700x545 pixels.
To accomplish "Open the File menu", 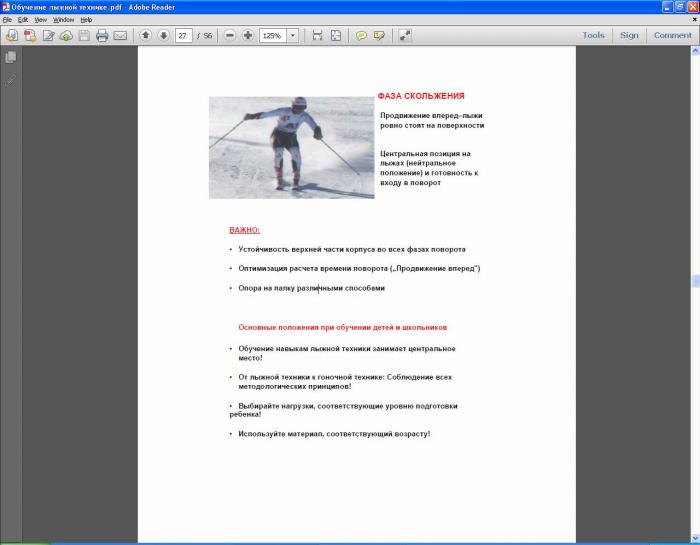I will click(x=7, y=20).
